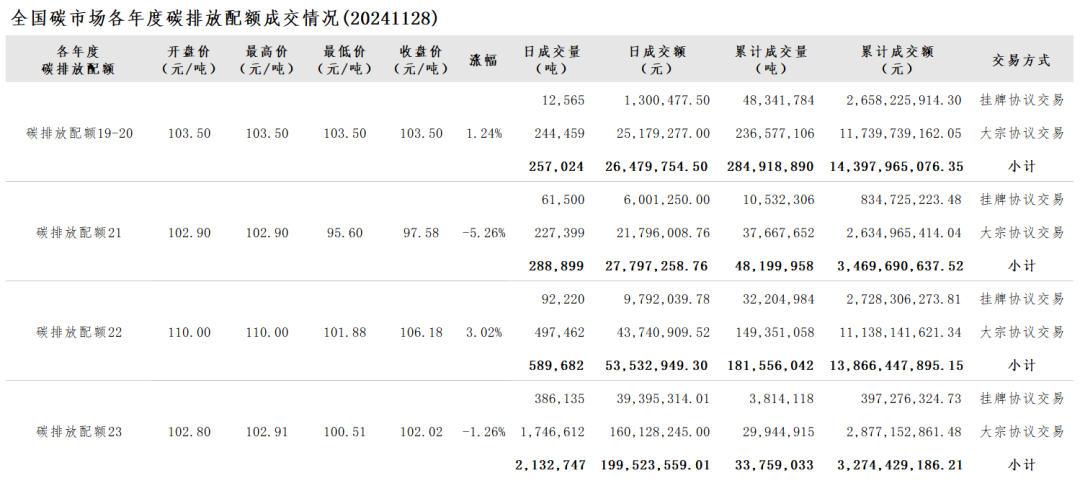Screen dimensions: 1080x486
Task: Select the 最高价 column header
Action: point(267,60)
